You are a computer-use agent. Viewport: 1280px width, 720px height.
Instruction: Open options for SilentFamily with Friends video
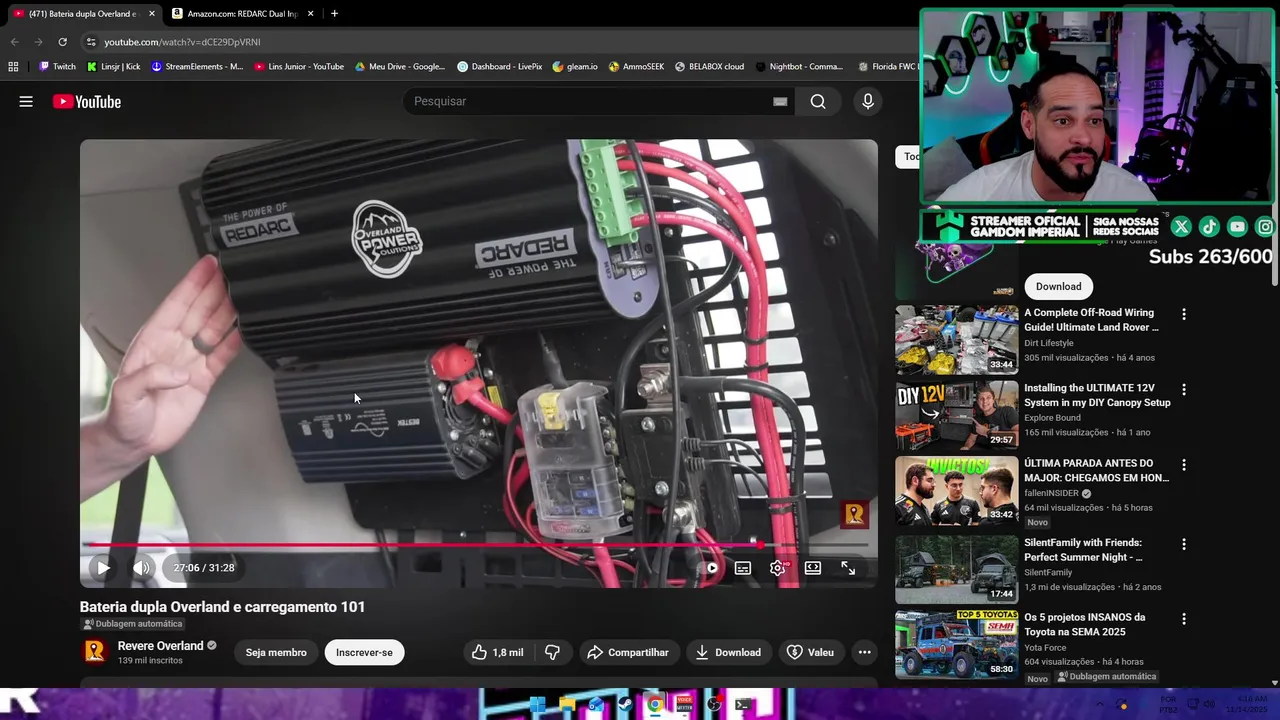[x=1184, y=544]
